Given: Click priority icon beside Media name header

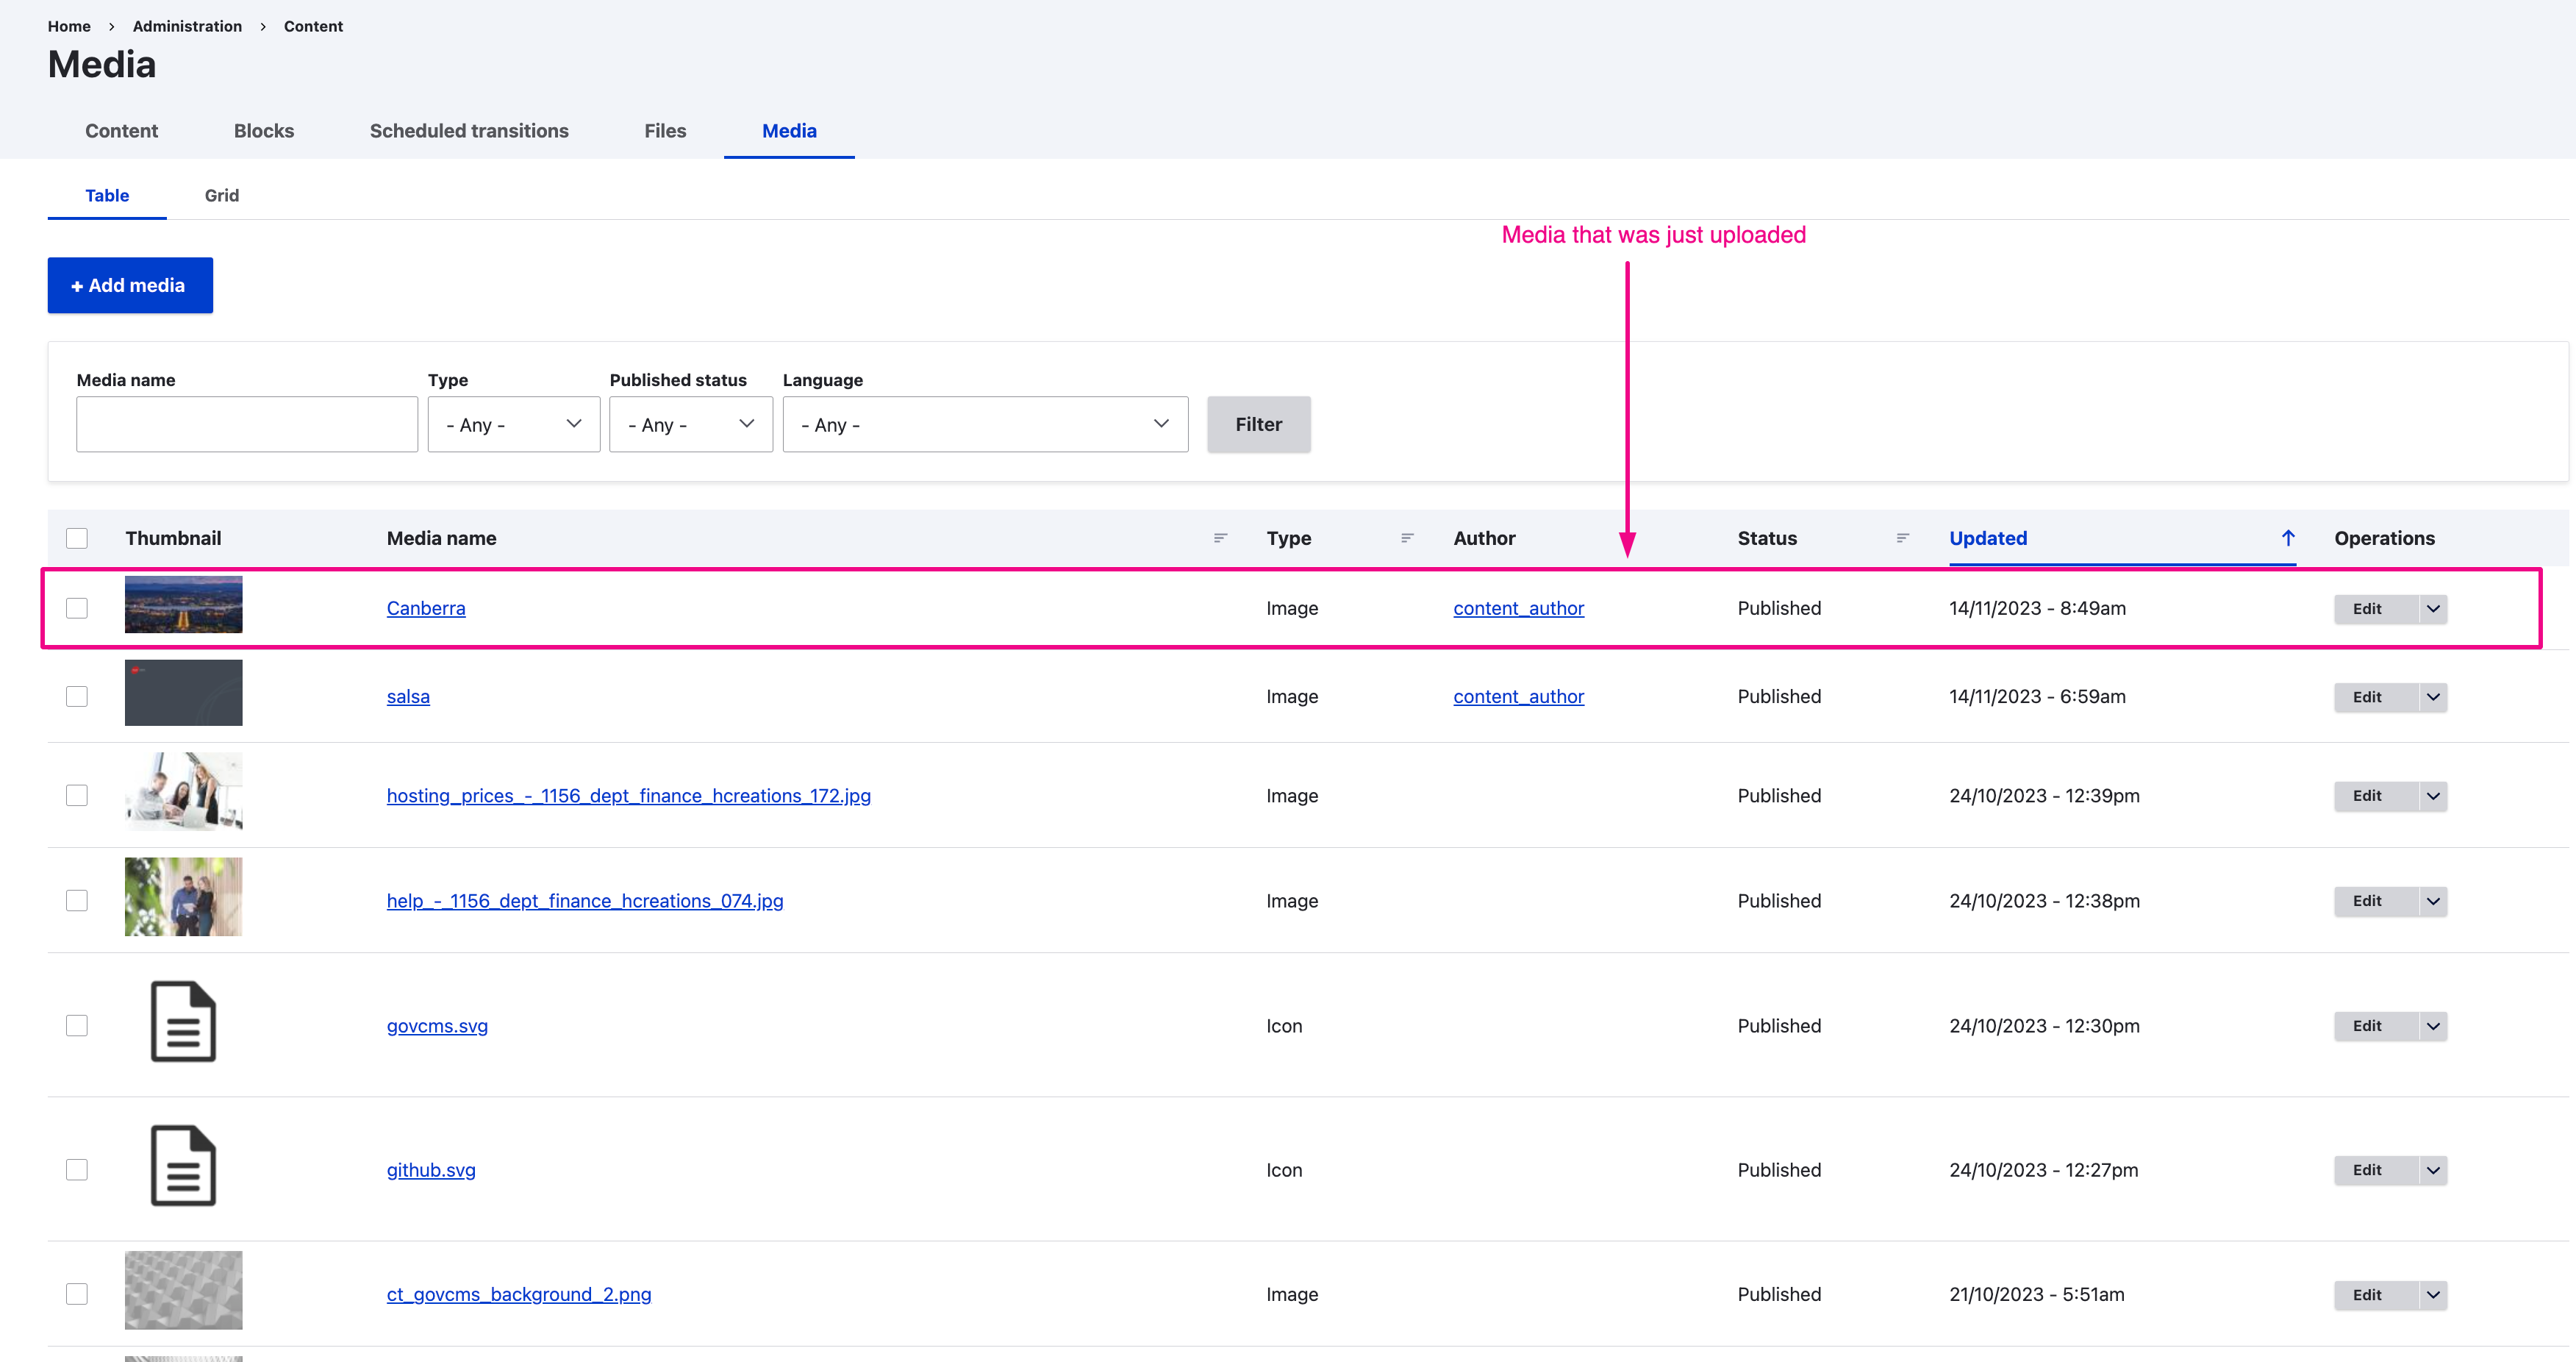Looking at the screenshot, I should [x=1220, y=538].
